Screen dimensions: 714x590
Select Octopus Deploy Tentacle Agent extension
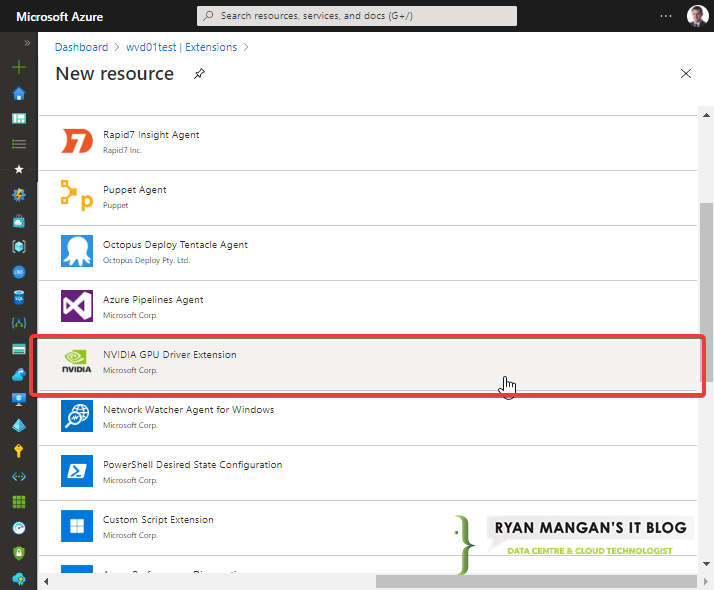point(368,253)
